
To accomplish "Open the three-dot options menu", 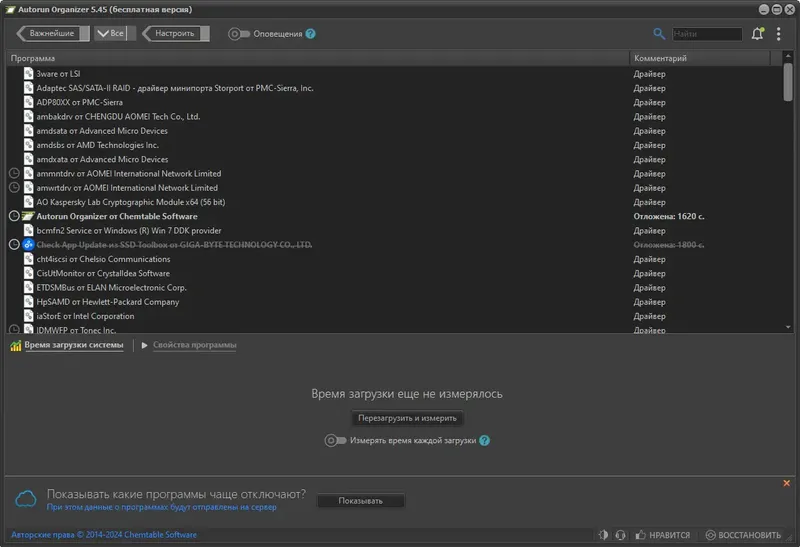I will click(778, 34).
